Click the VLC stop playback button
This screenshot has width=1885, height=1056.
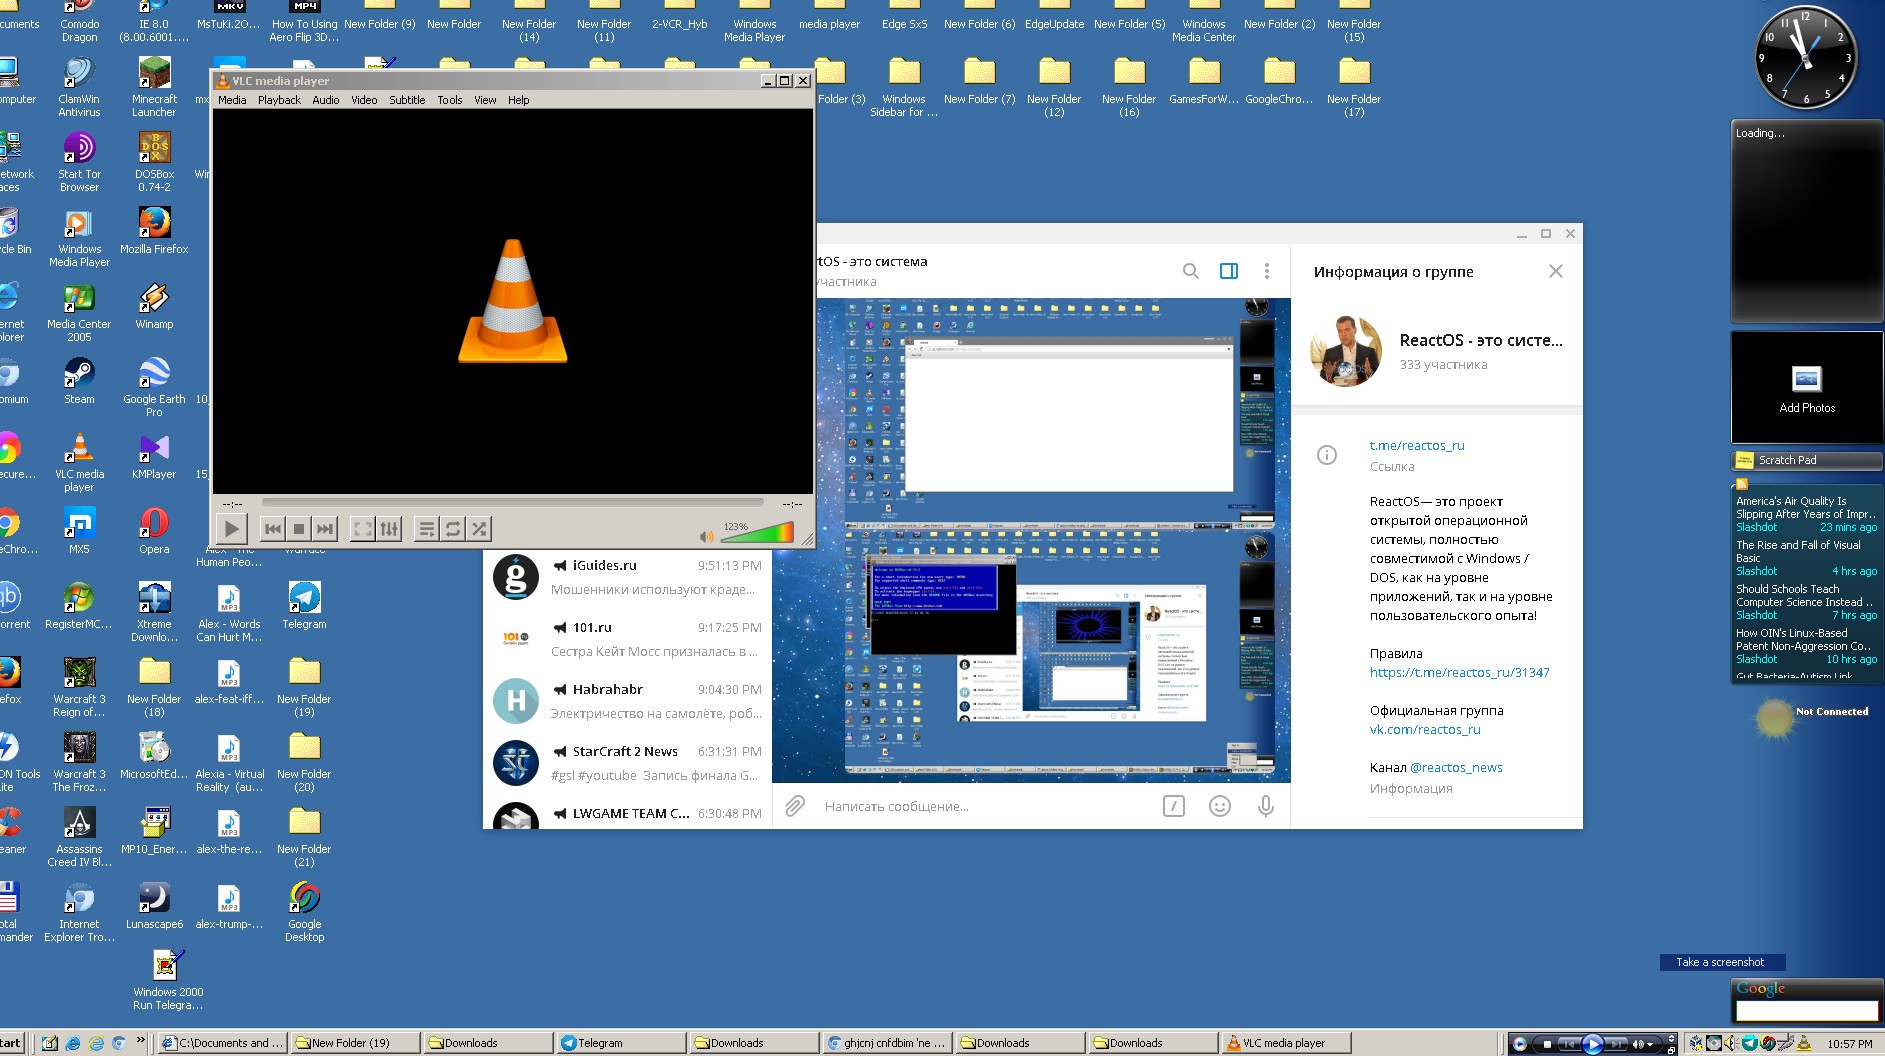[298, 529]
